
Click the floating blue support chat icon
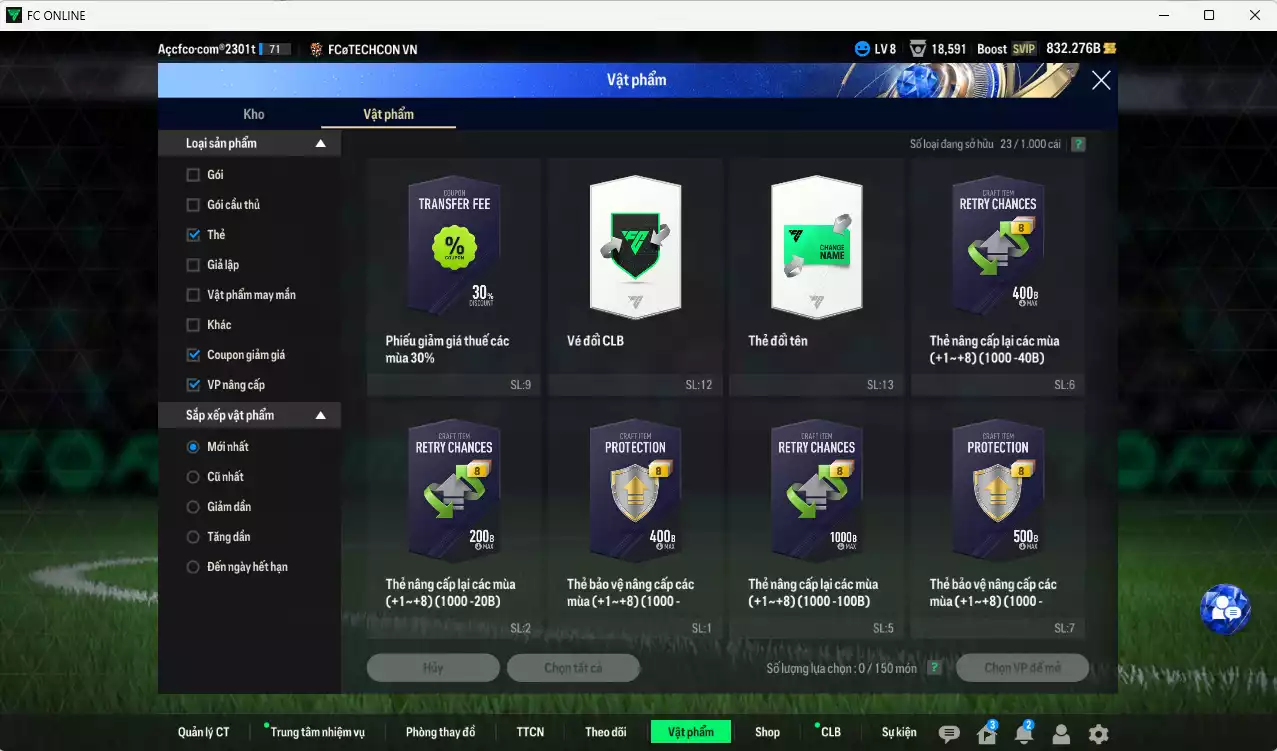click(1225, 609)
